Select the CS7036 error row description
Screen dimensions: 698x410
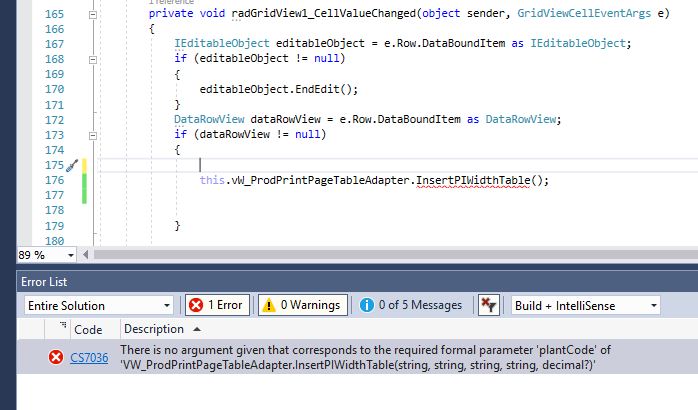(x=365, y=357)
